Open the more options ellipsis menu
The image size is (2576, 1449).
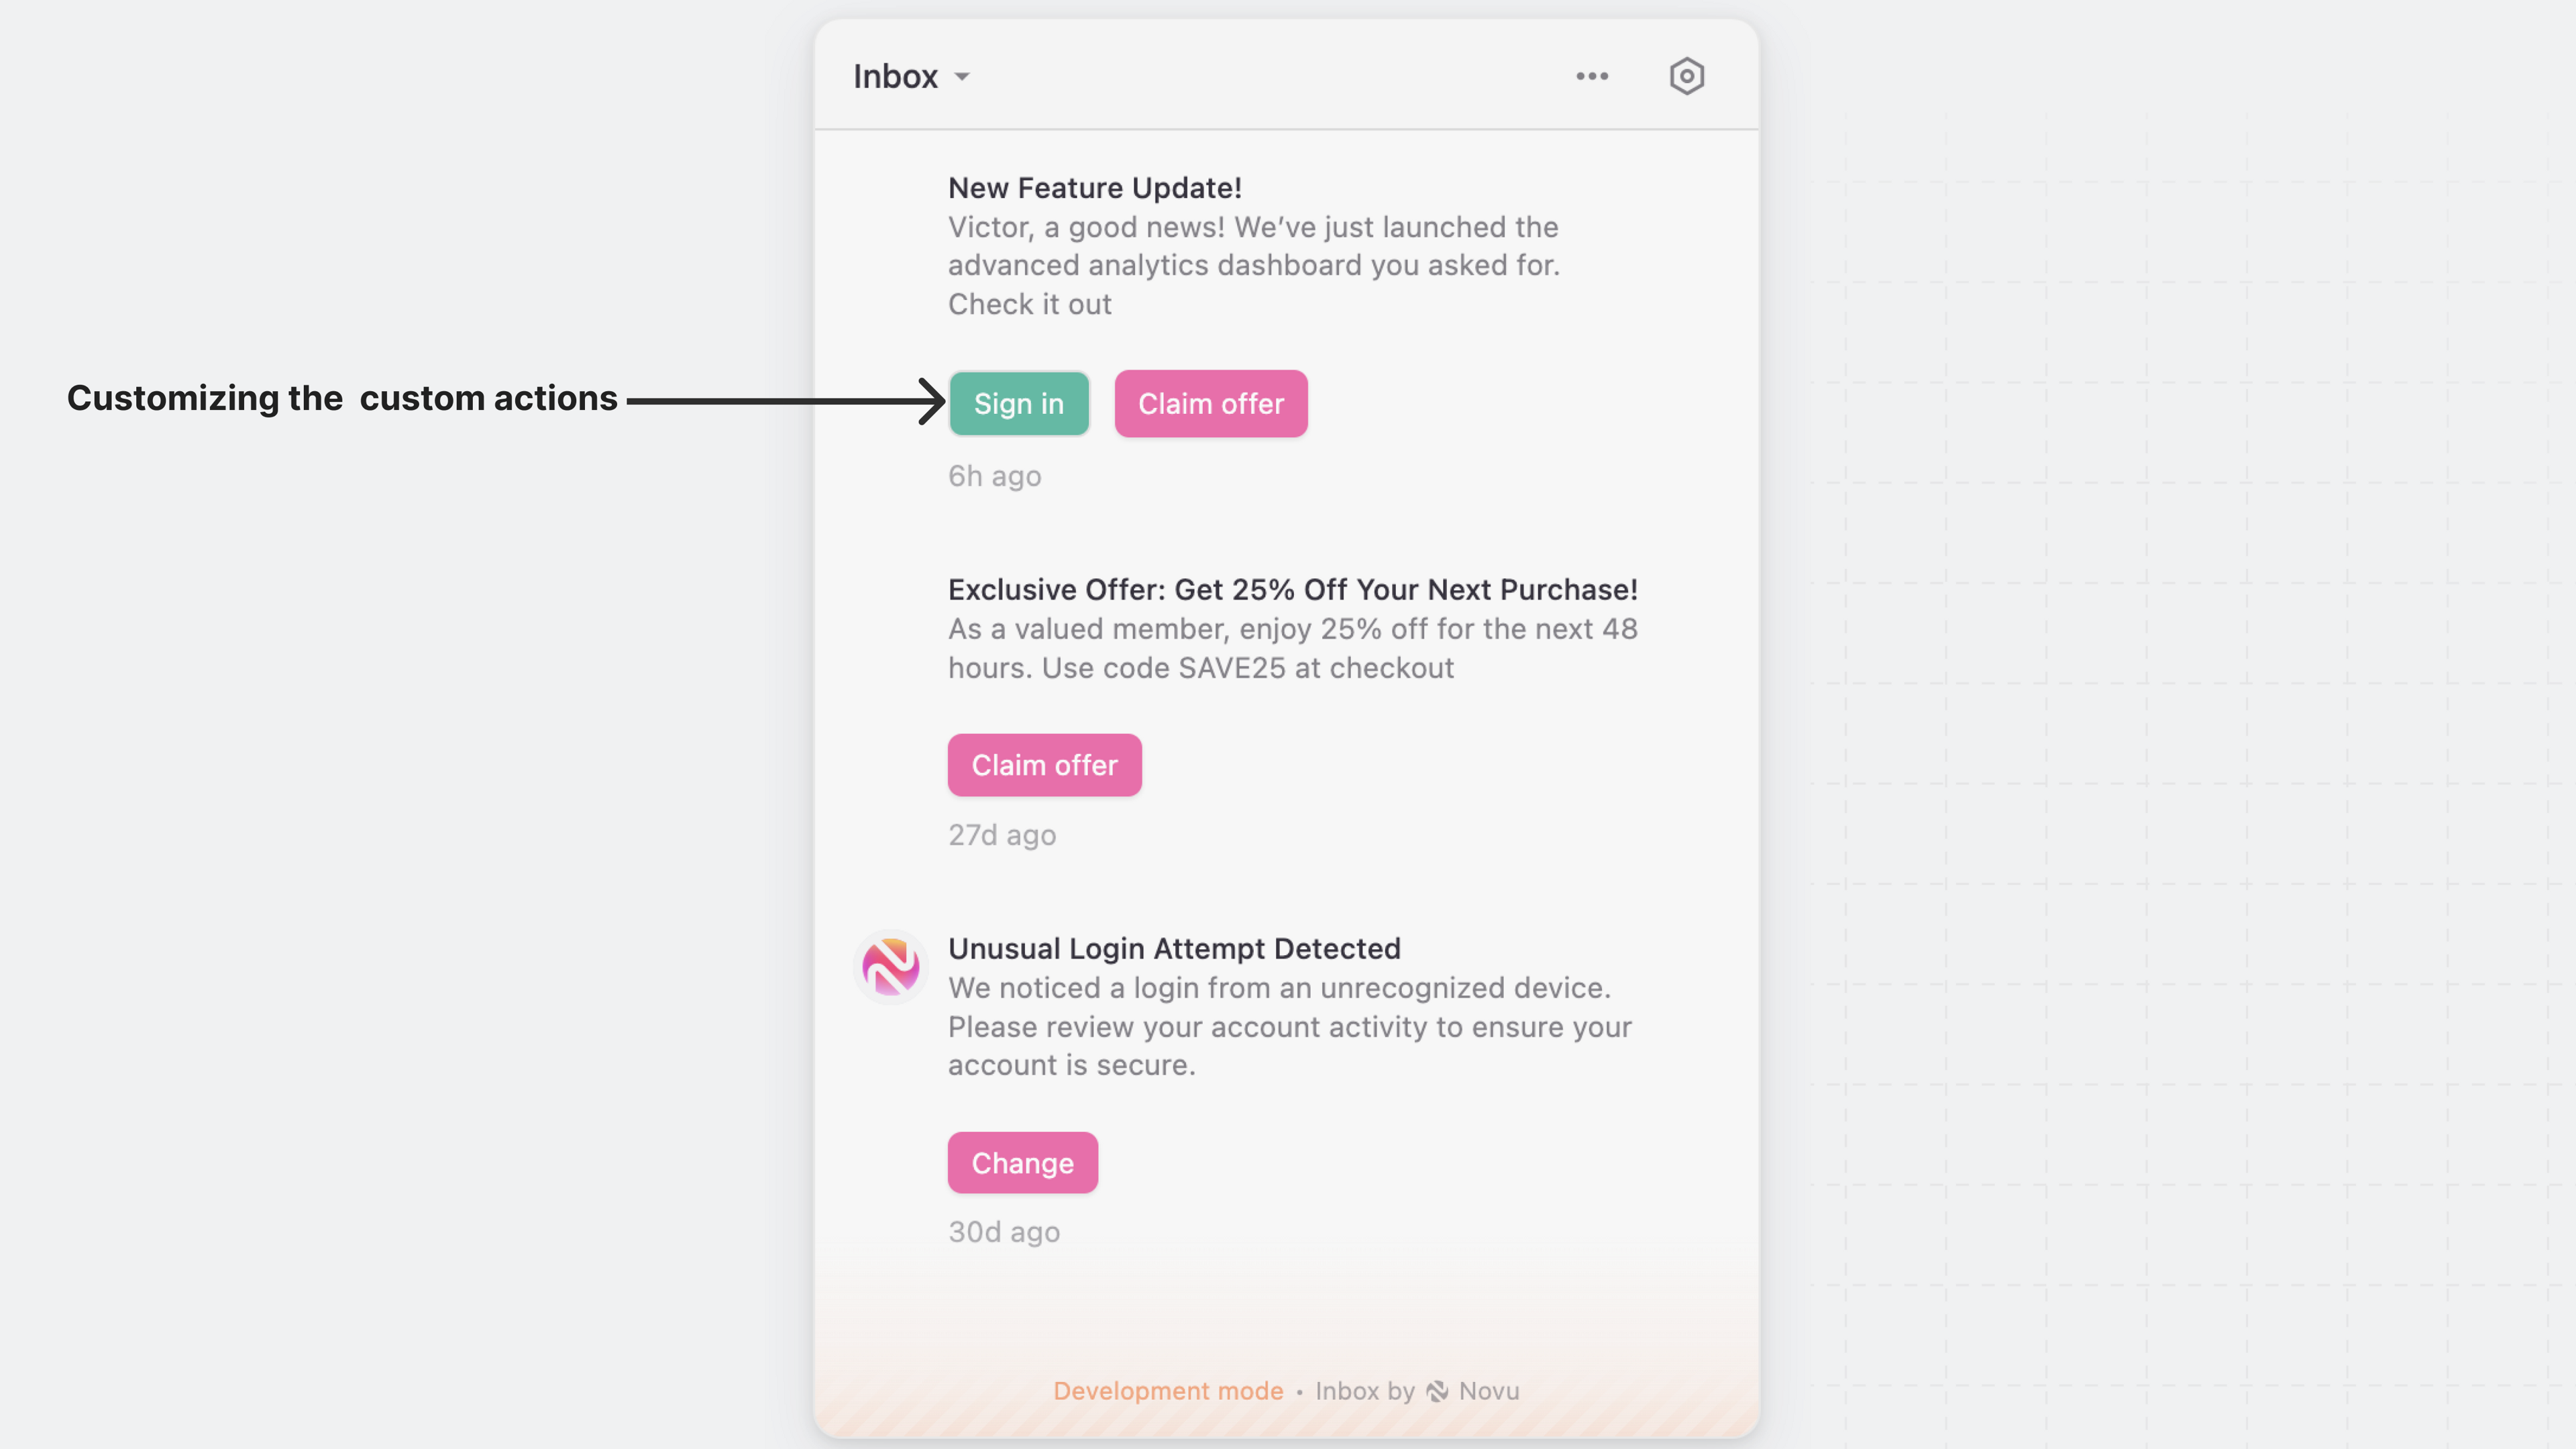(x=1592, y=75)
